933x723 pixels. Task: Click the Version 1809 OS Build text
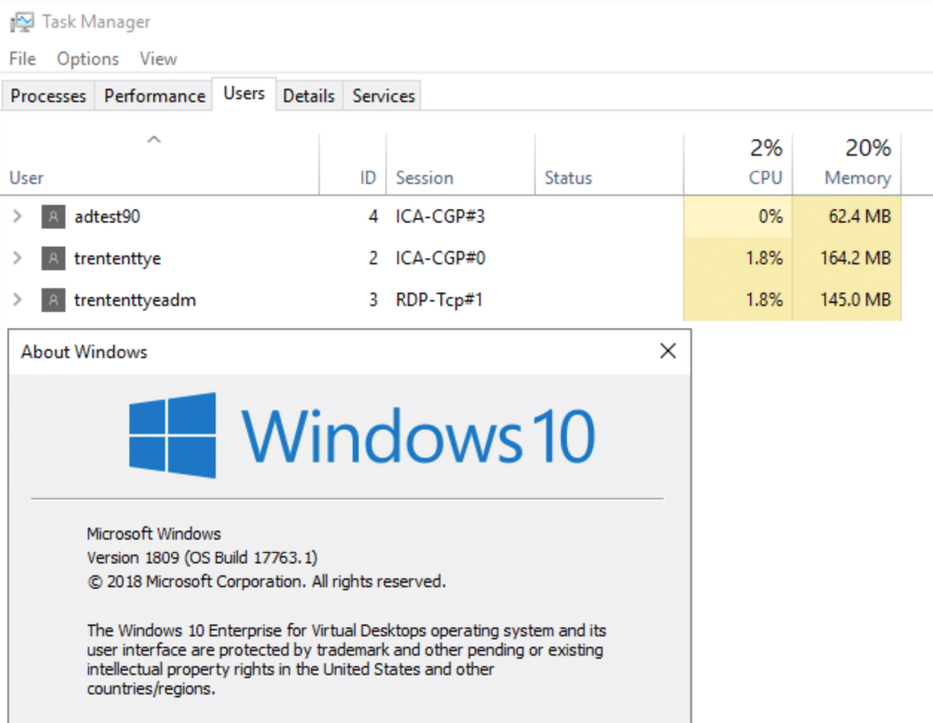[x=202, y=558]
